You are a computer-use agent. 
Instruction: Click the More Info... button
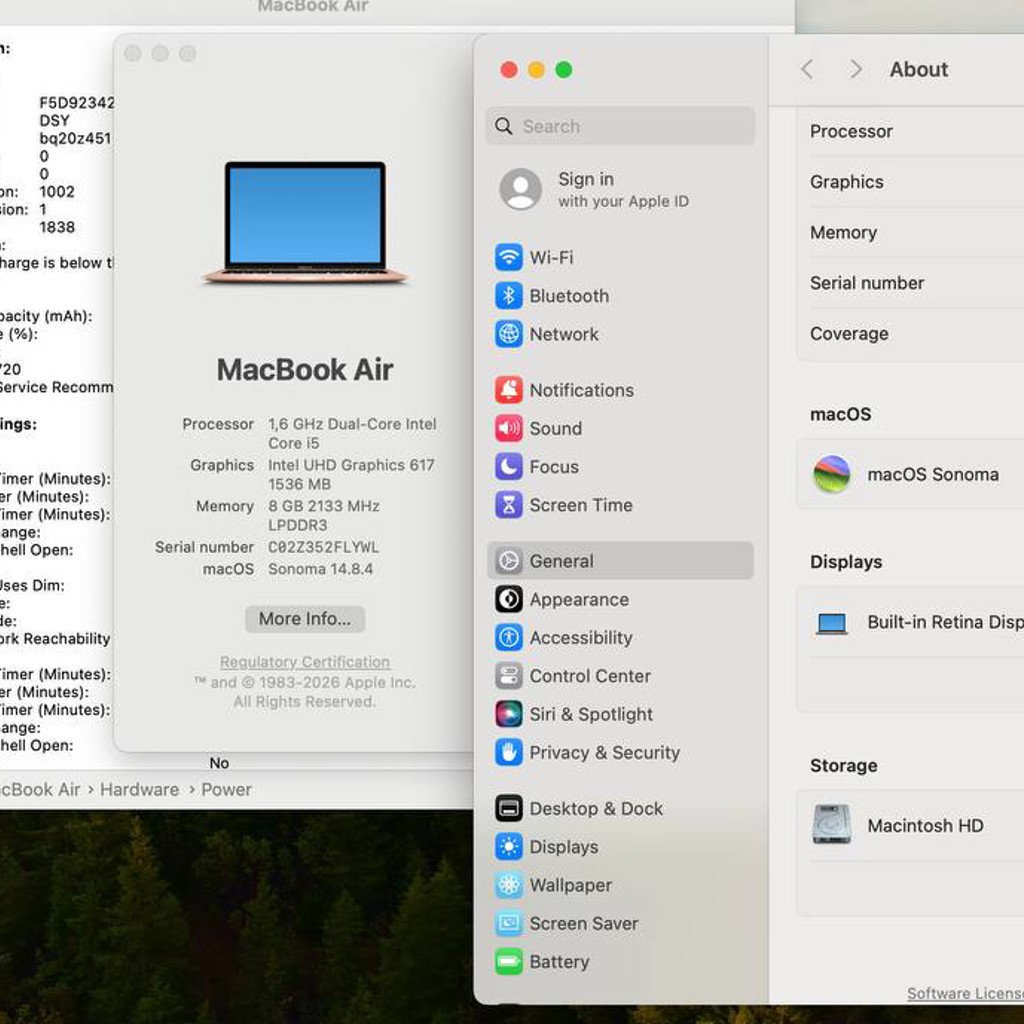click(x=304, y=618)
